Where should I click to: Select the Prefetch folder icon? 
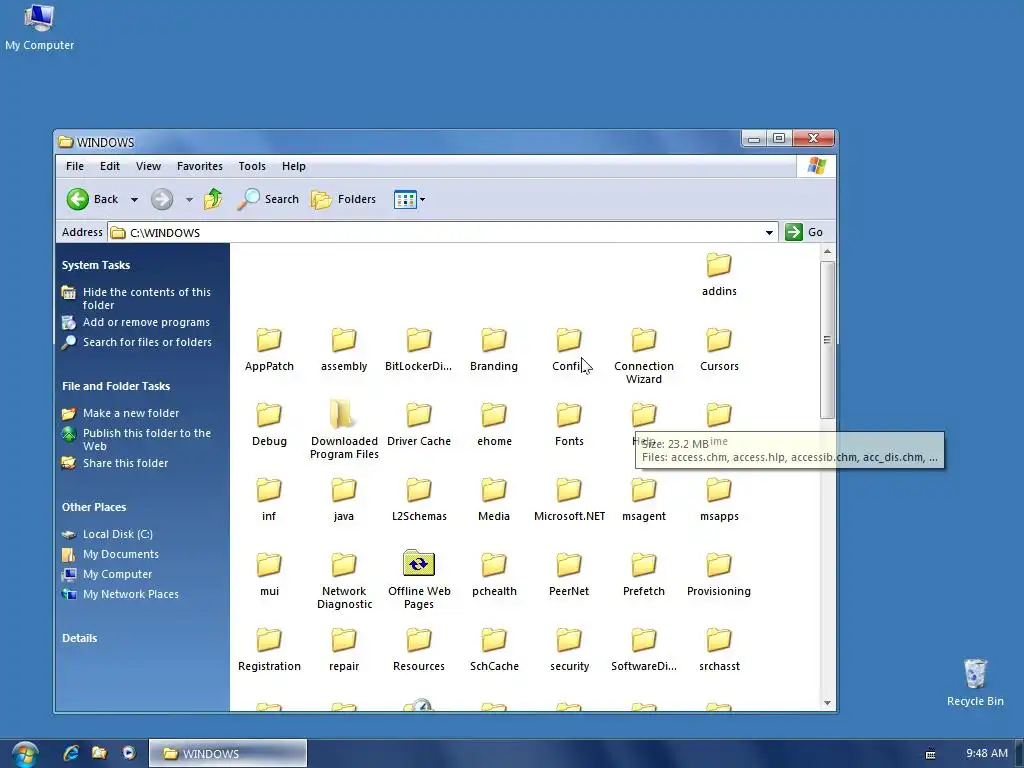click(644, 566)
